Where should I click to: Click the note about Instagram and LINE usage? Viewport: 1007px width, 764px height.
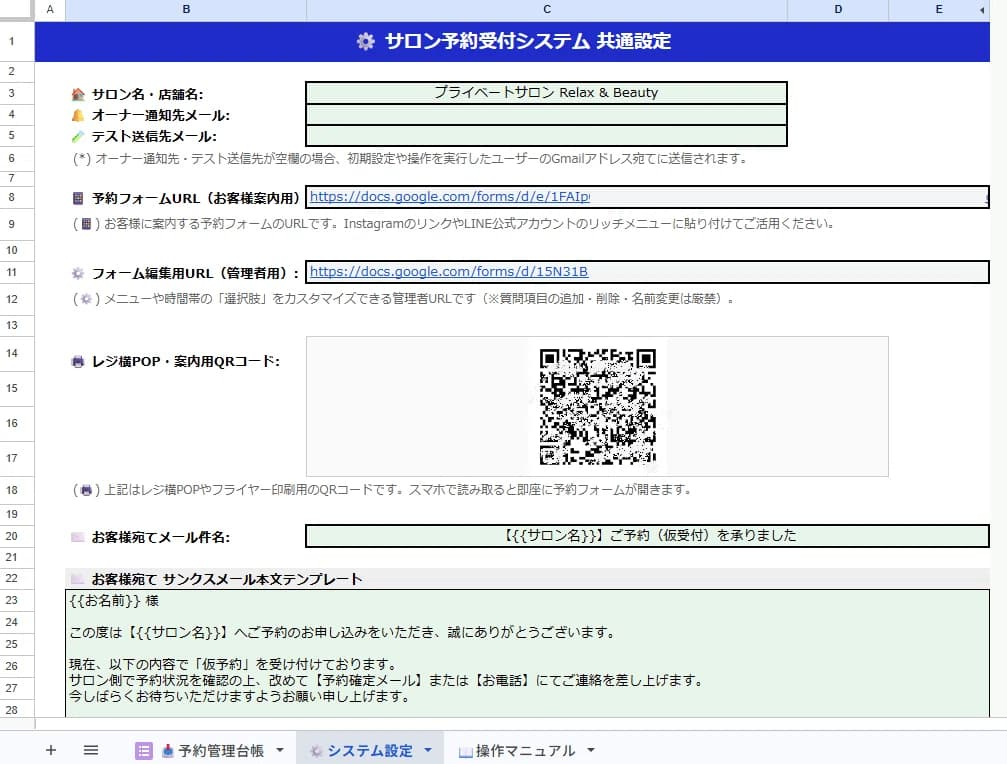coord(453,223)
